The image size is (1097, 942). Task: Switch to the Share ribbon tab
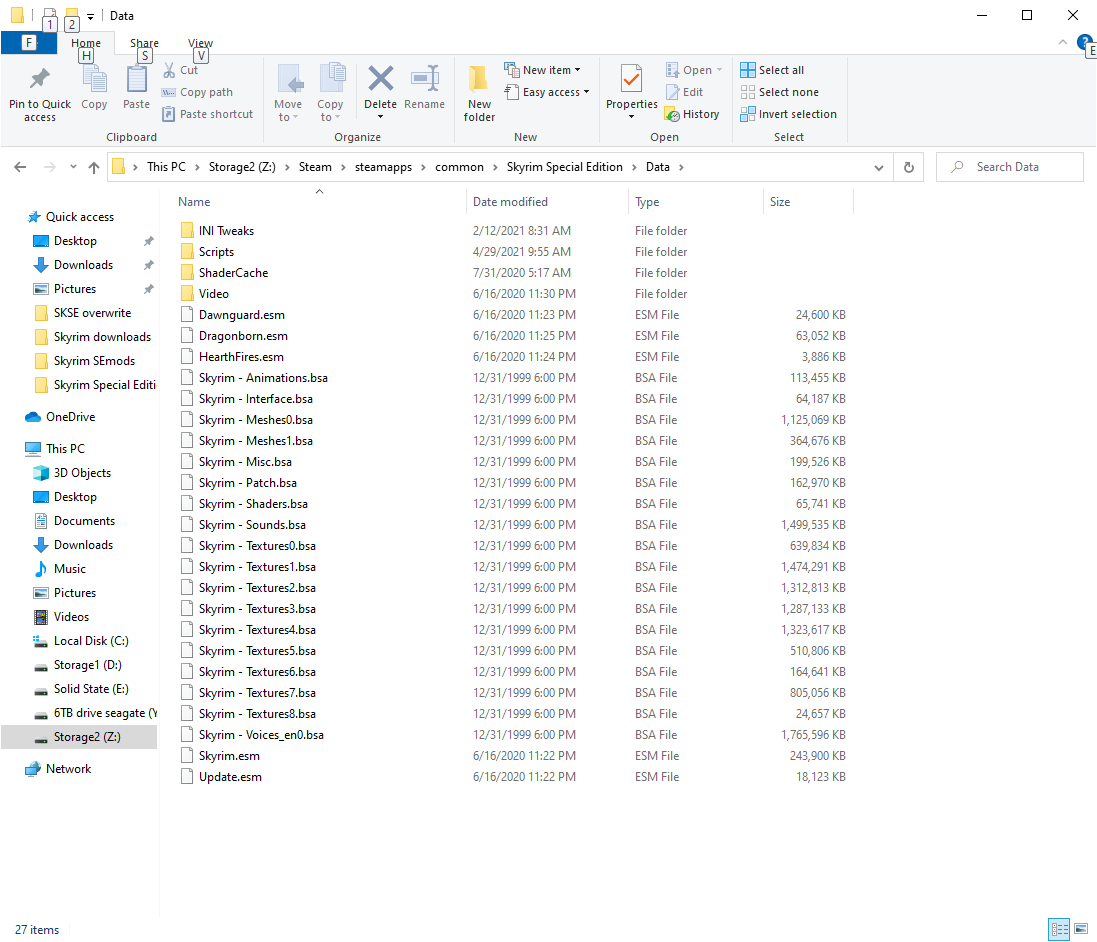144,43
